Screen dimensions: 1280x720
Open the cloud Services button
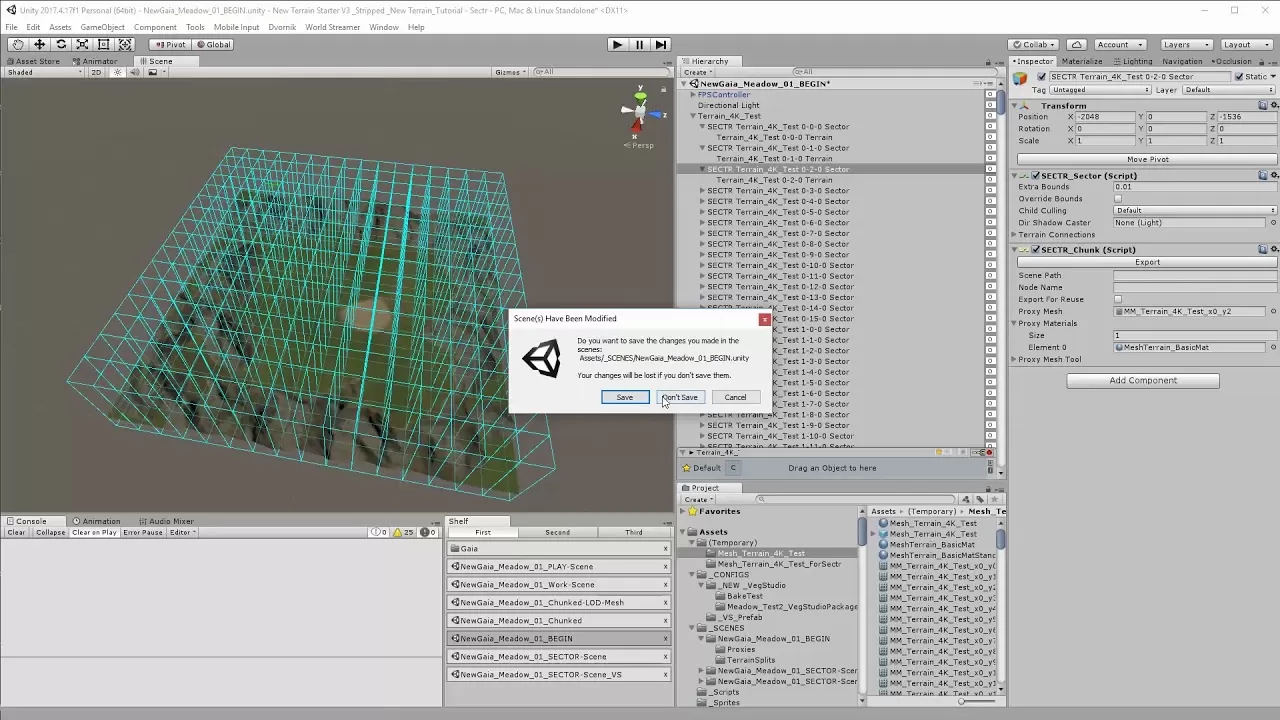[x=1076, y=44]
